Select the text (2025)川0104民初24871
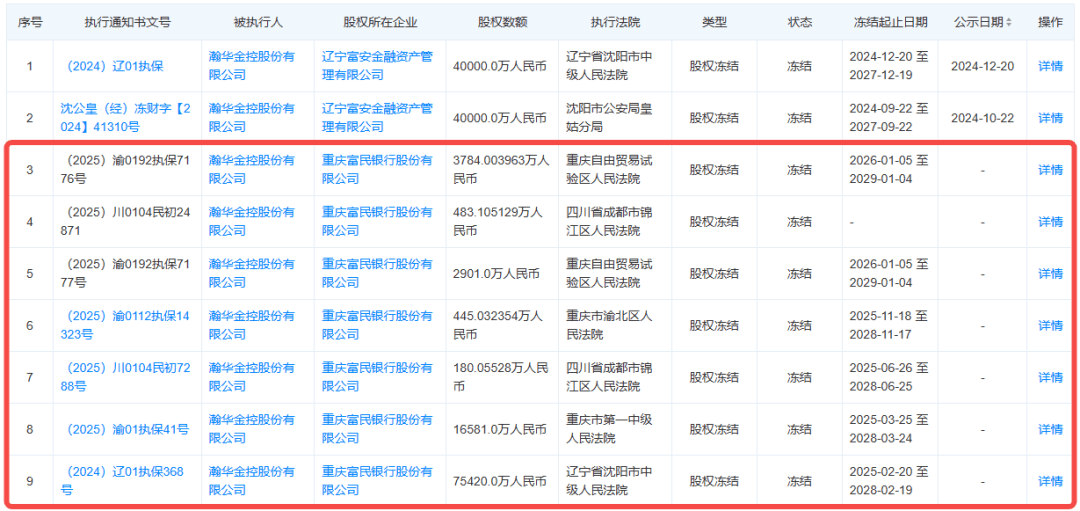 (124, 222)
